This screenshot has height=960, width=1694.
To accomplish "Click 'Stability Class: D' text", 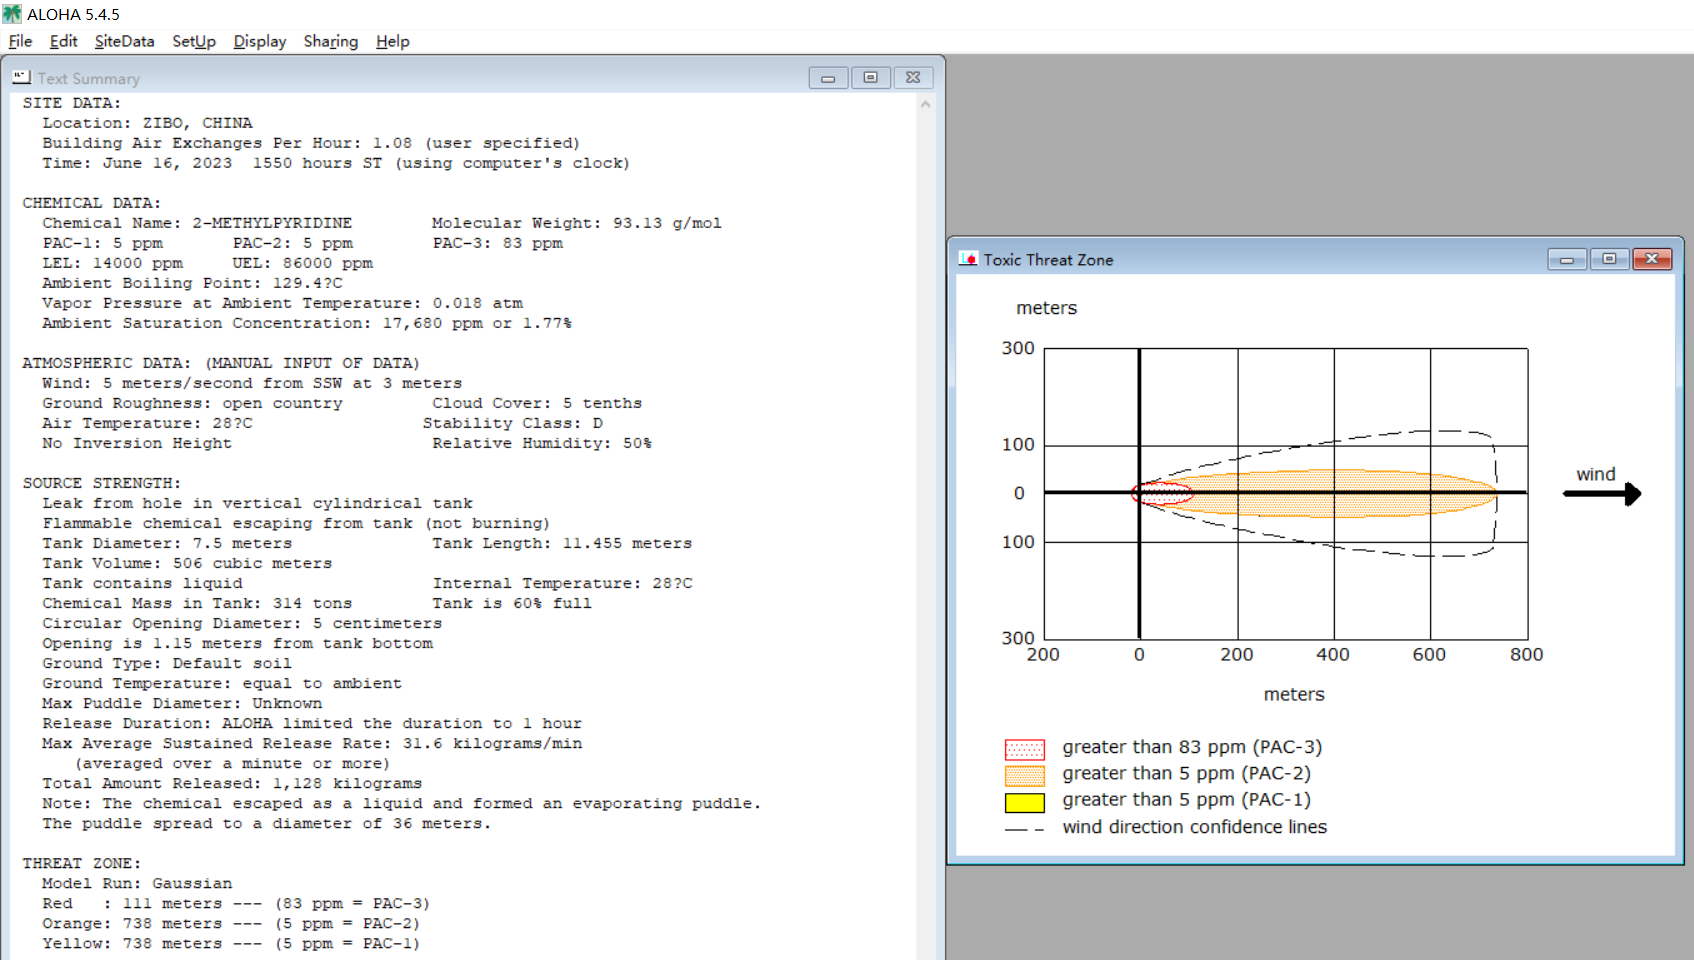I will click(x=513, y=423).
